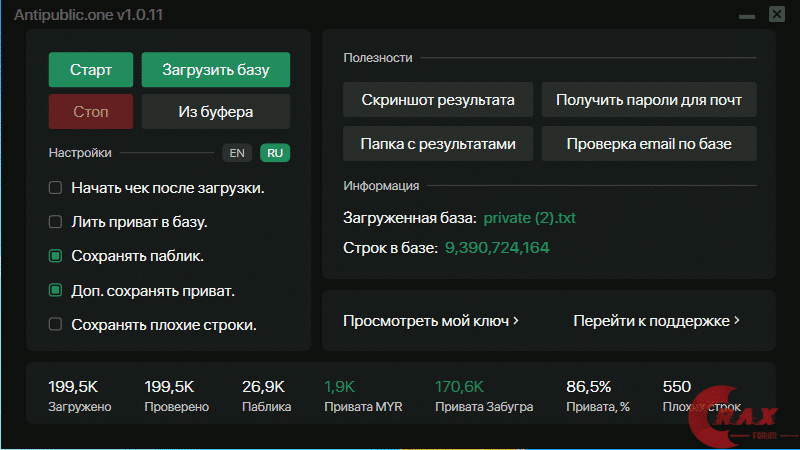
Task: Minimize window using title bar dash icon
Action: pyautogui.click(x=746, y=16)
